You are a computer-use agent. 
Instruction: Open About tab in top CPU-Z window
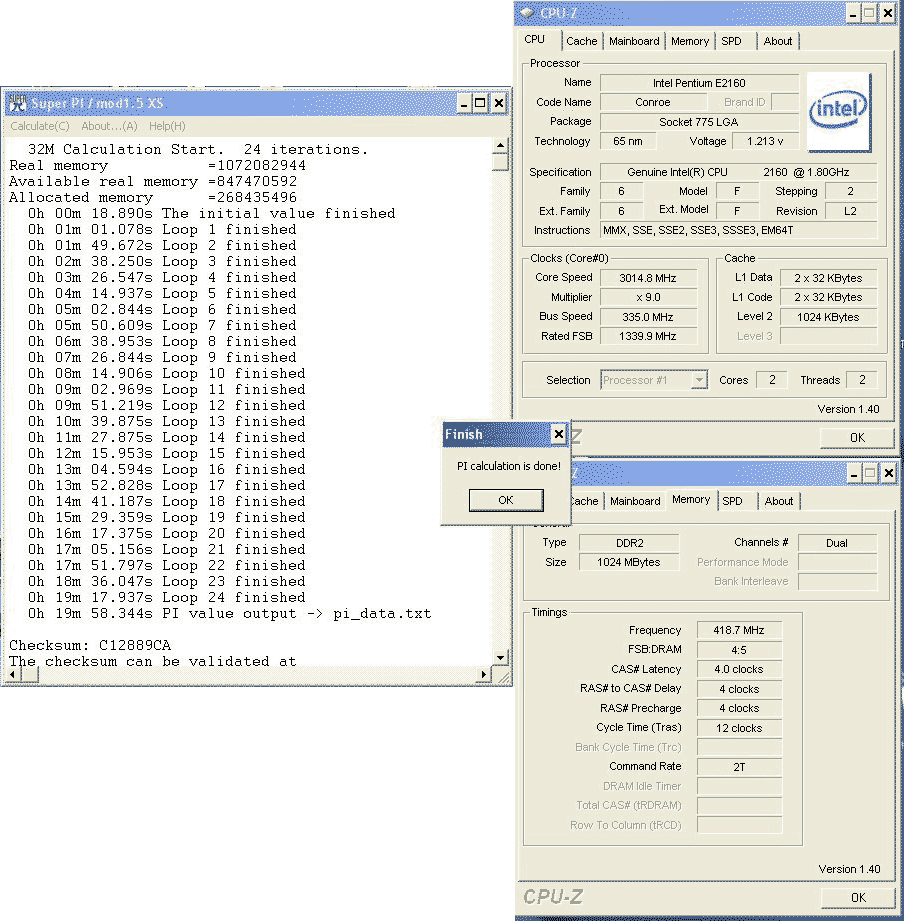tap(778, 41)
